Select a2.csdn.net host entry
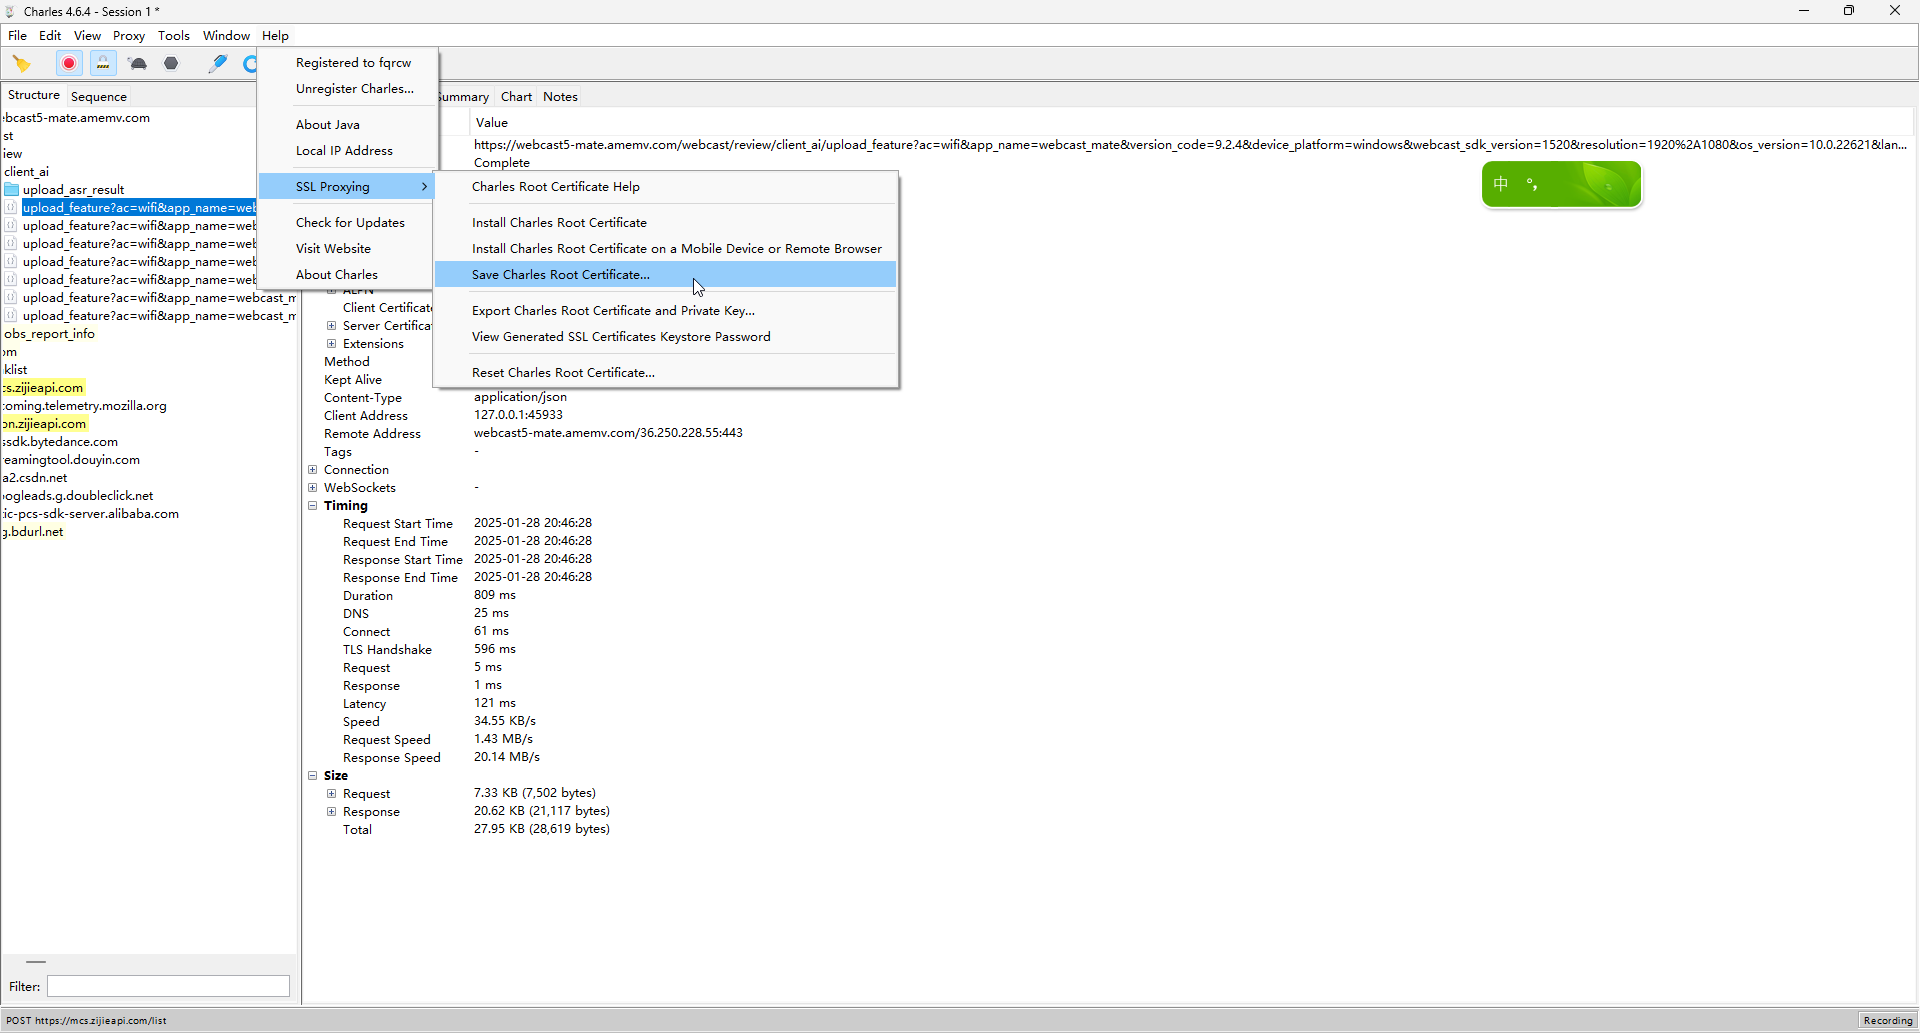This screenshot has height=1033, width=1920. 35,478
